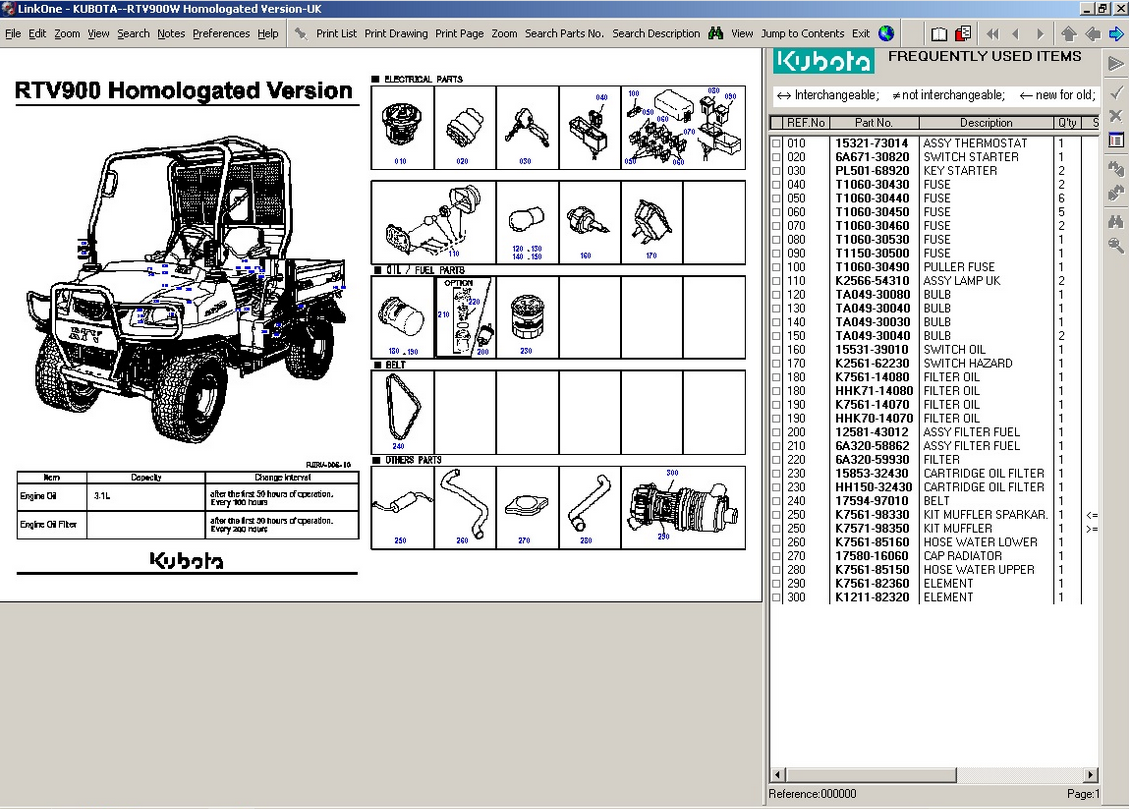Select radiator cap thumbnail labeled 270

527,507
